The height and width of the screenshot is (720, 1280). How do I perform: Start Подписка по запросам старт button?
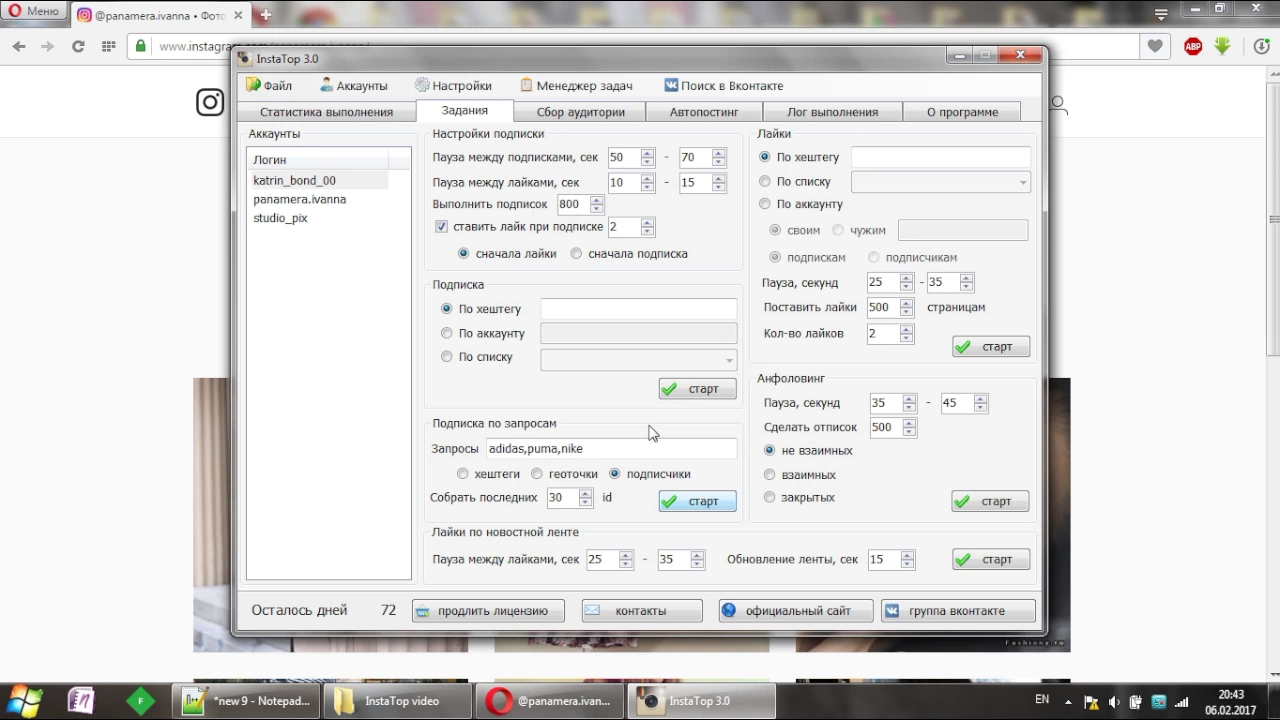coord(697,501)
